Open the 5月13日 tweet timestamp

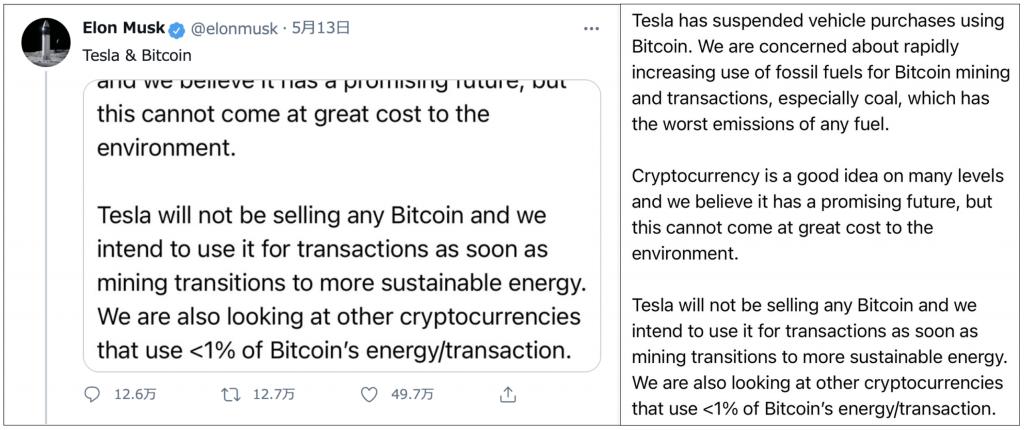[x=319, y=29]
